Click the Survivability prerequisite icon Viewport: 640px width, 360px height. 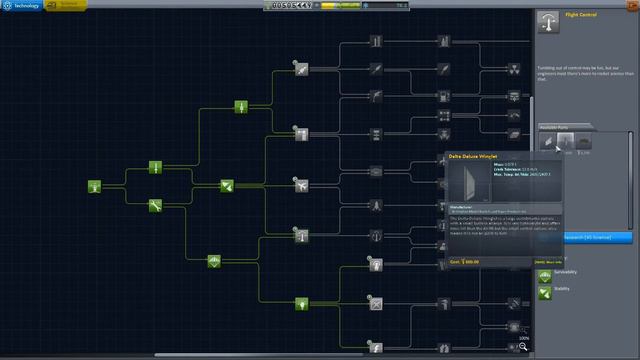coord(545,277)
